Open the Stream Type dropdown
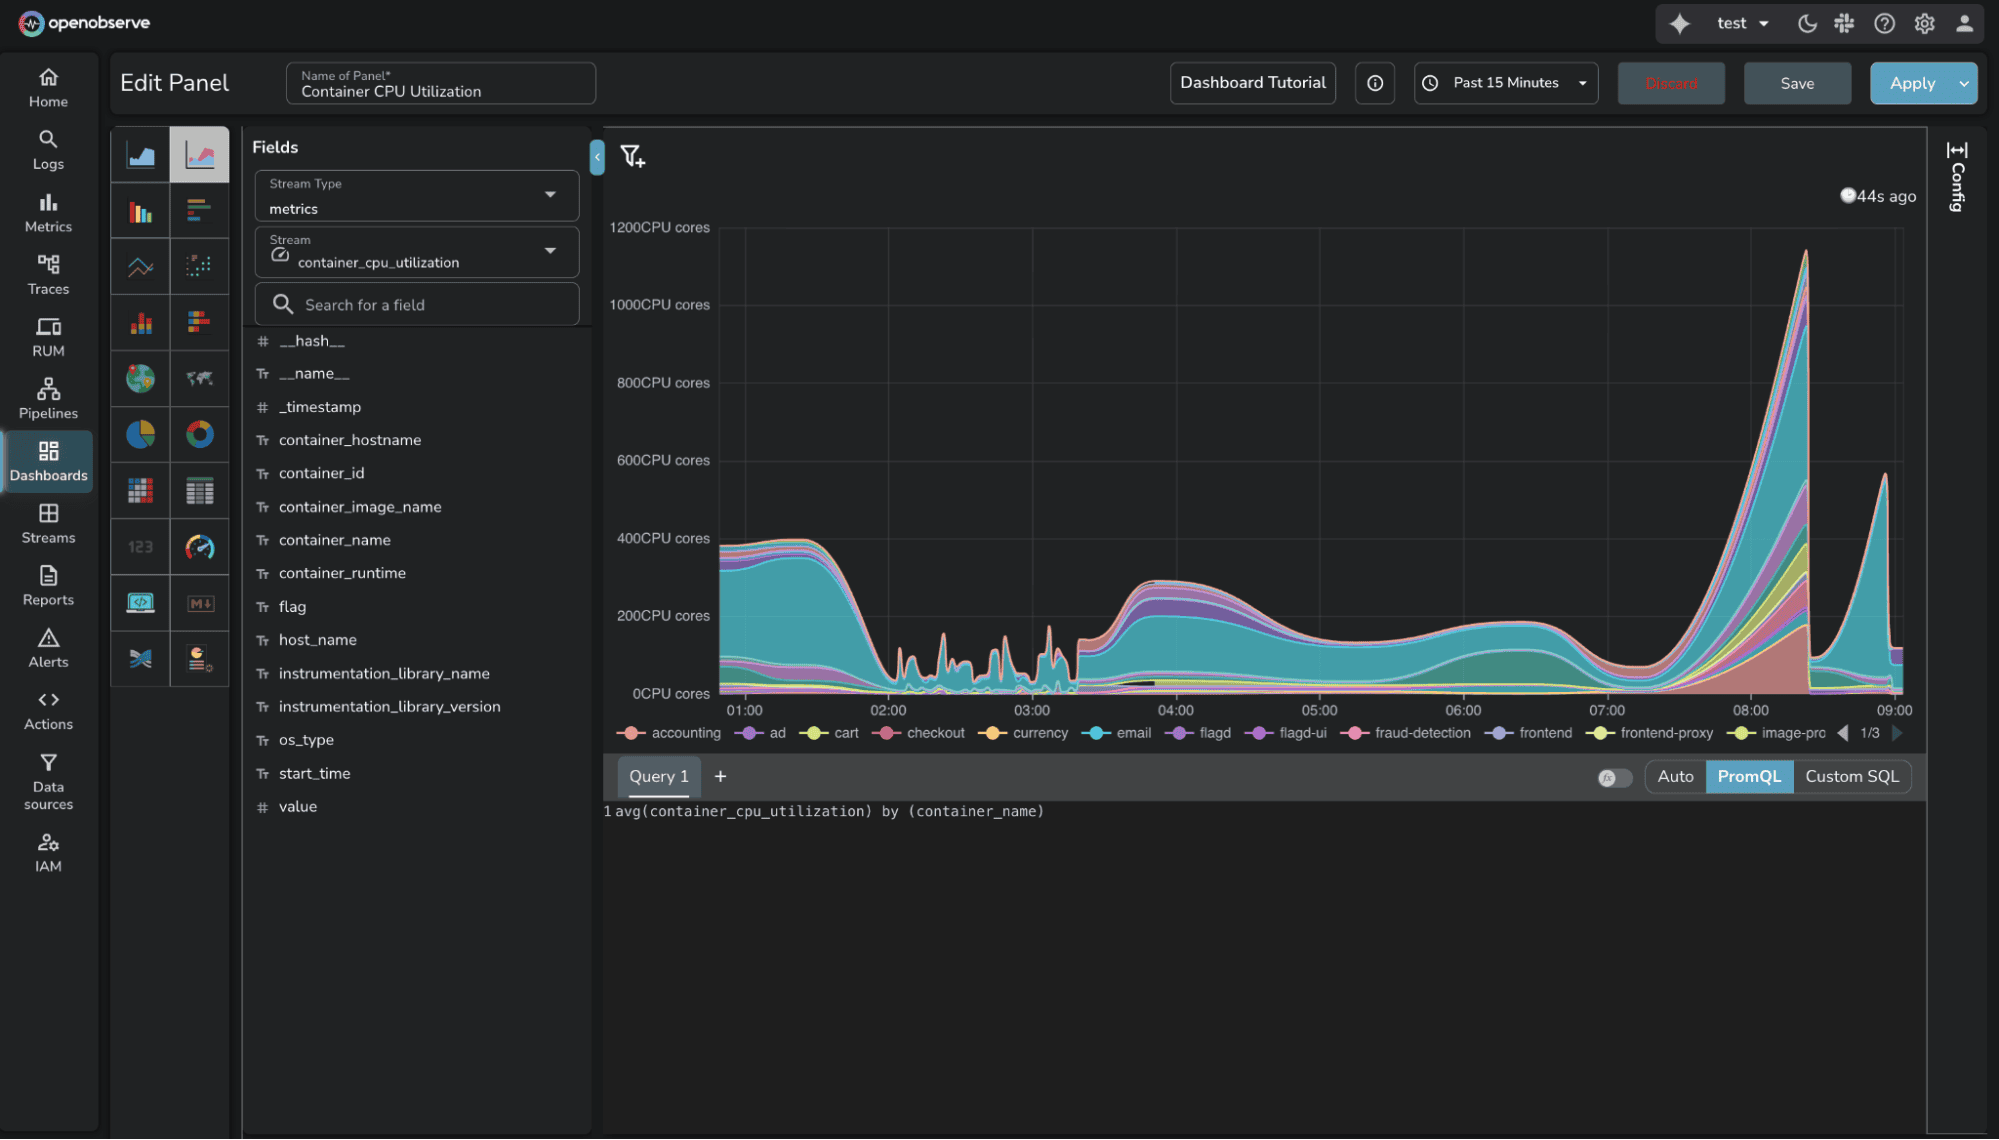This screenshot has height=1140, width=1999. [x=416, y=196]
